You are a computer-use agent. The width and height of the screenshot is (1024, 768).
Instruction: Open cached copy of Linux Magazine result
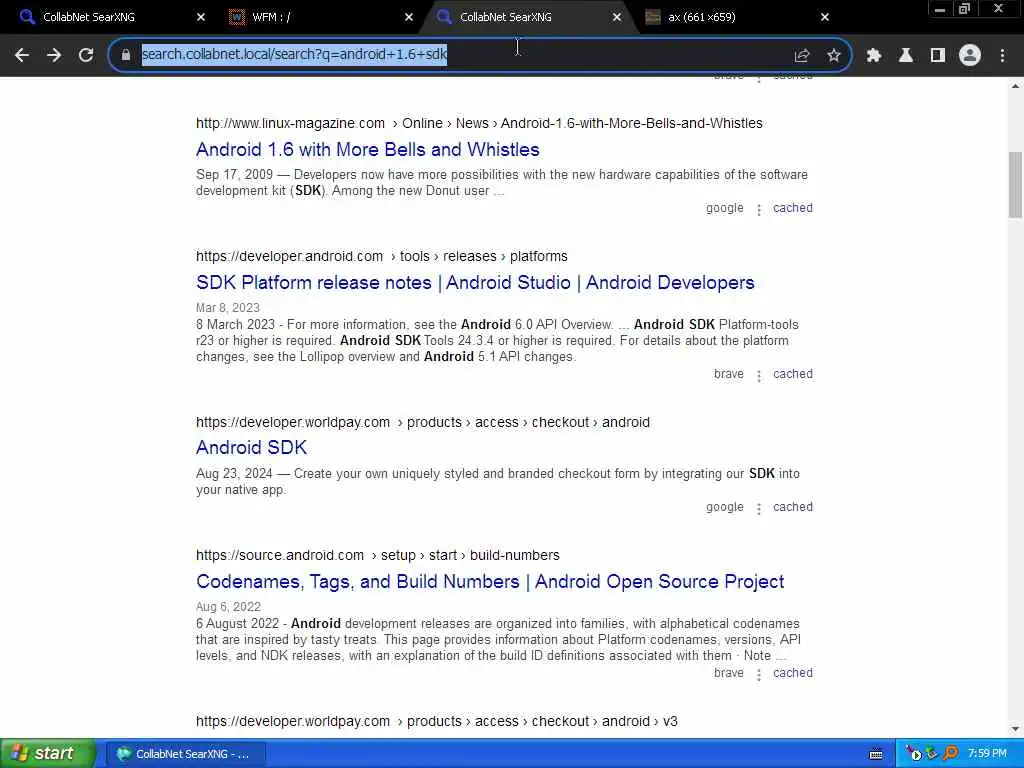(793, 208)
